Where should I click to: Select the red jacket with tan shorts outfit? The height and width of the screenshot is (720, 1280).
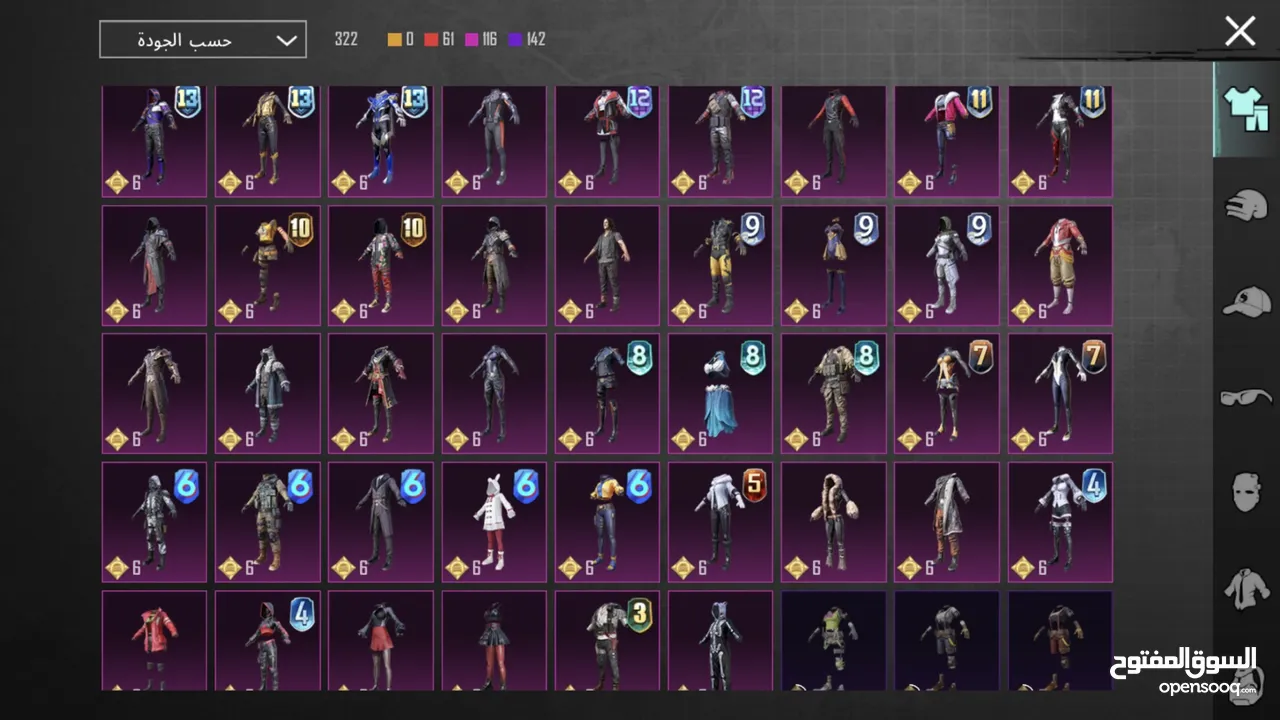click(1060, 266)
